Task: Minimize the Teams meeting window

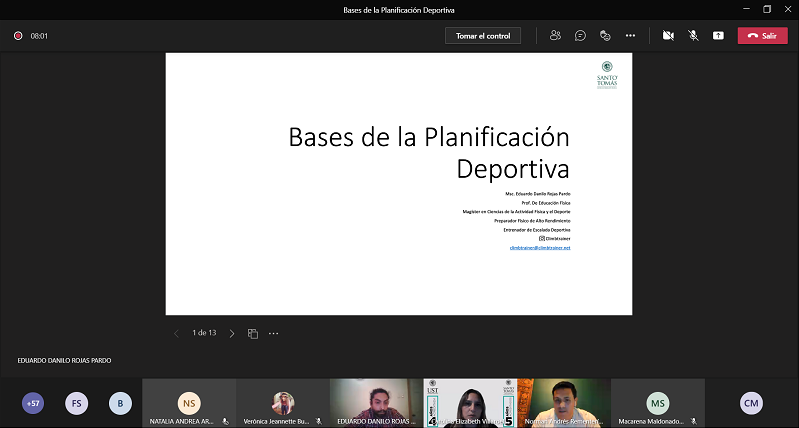Action: (x=747, y=9)
